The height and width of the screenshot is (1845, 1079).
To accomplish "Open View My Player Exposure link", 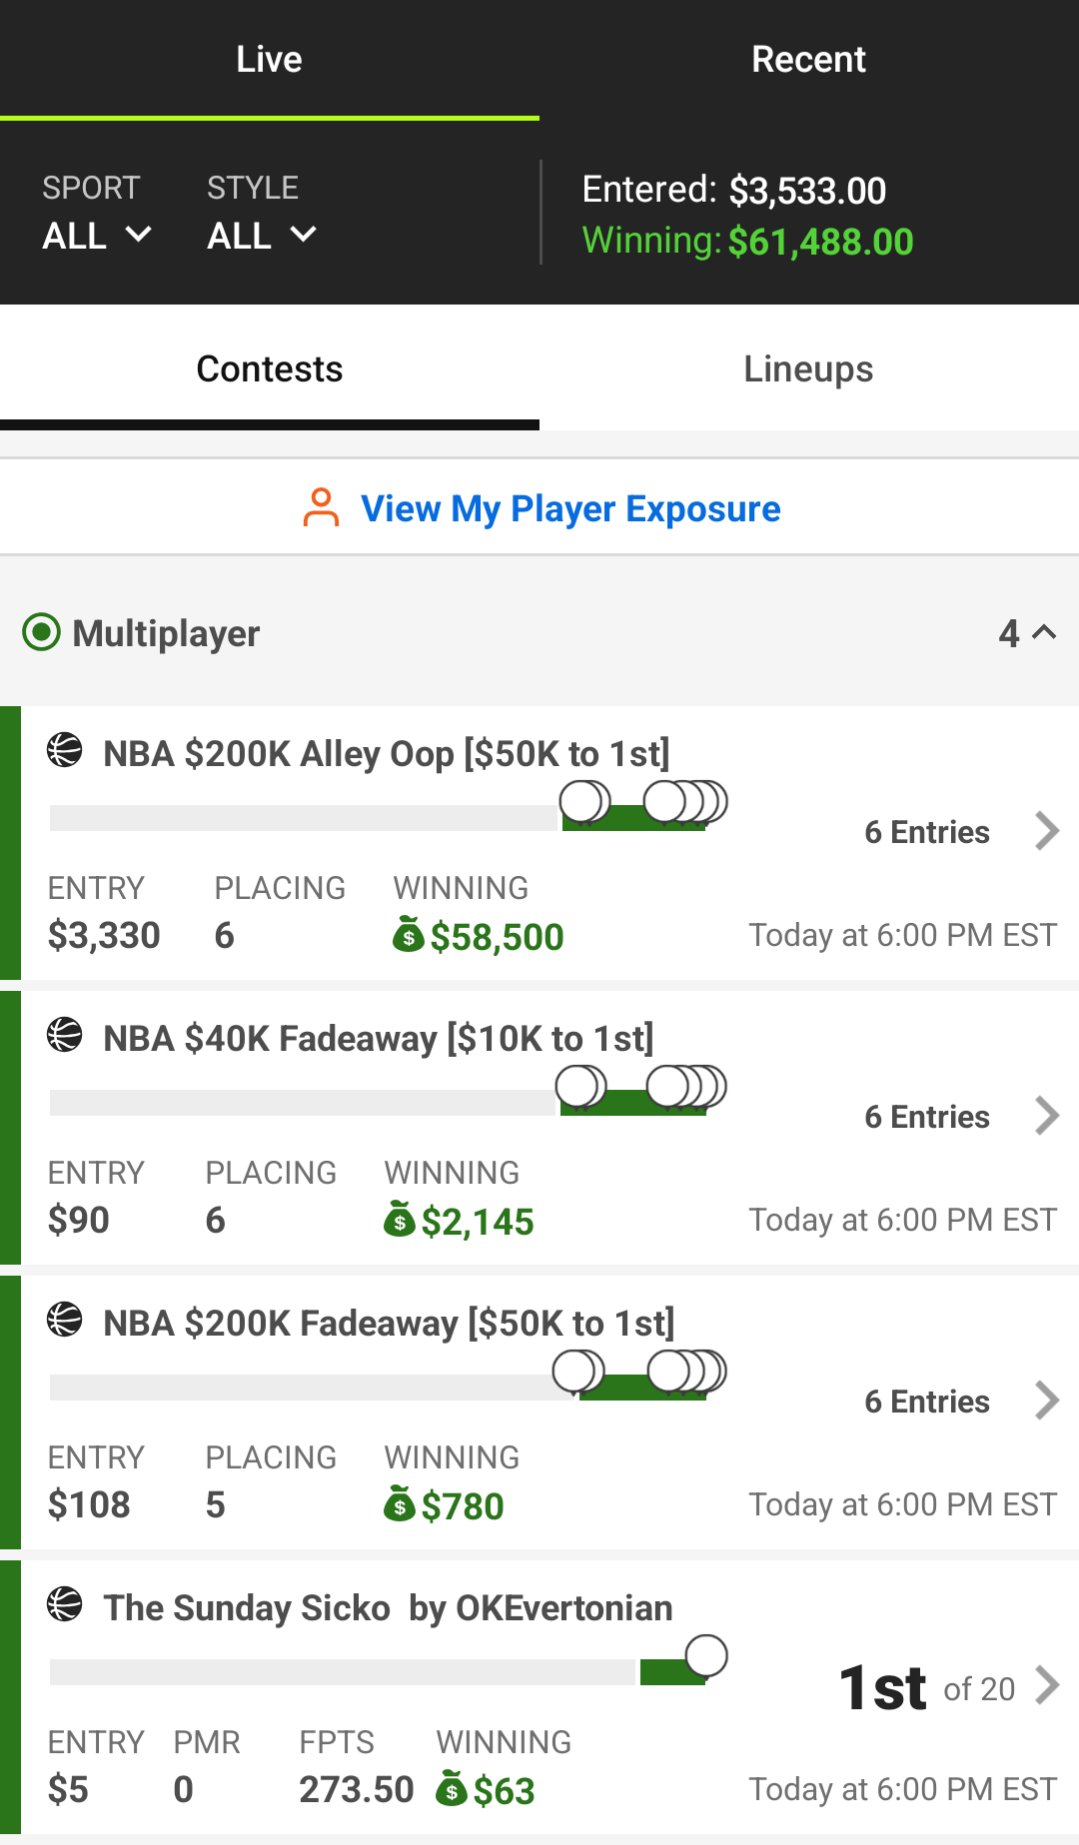I will (570, 508).
